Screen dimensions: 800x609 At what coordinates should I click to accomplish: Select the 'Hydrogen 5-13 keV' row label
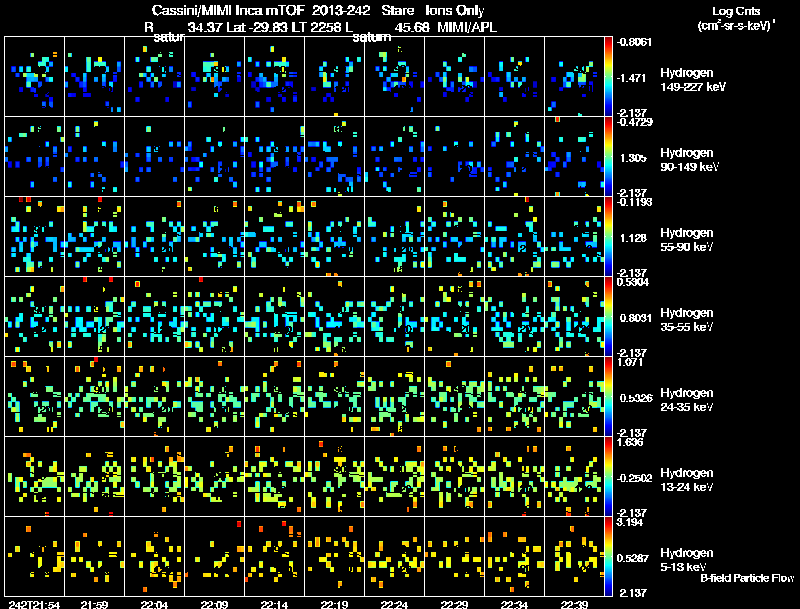point(687,560)
